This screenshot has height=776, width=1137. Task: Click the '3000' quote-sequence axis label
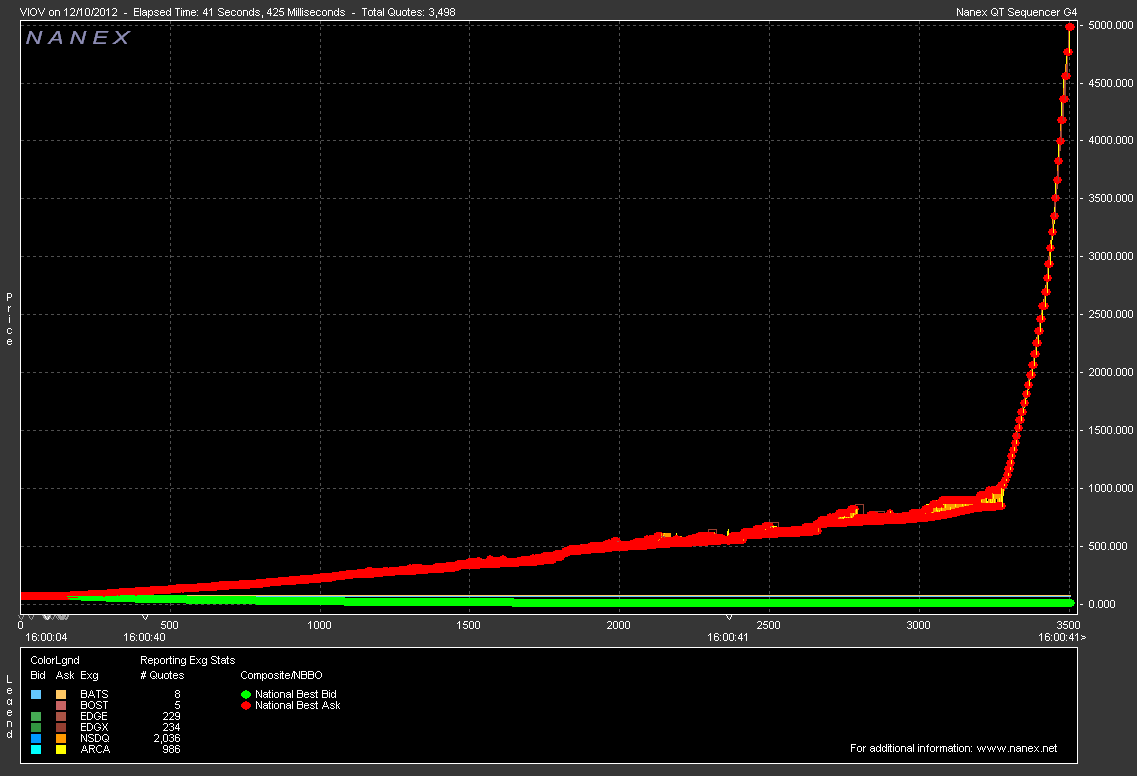tap(919, 625)
